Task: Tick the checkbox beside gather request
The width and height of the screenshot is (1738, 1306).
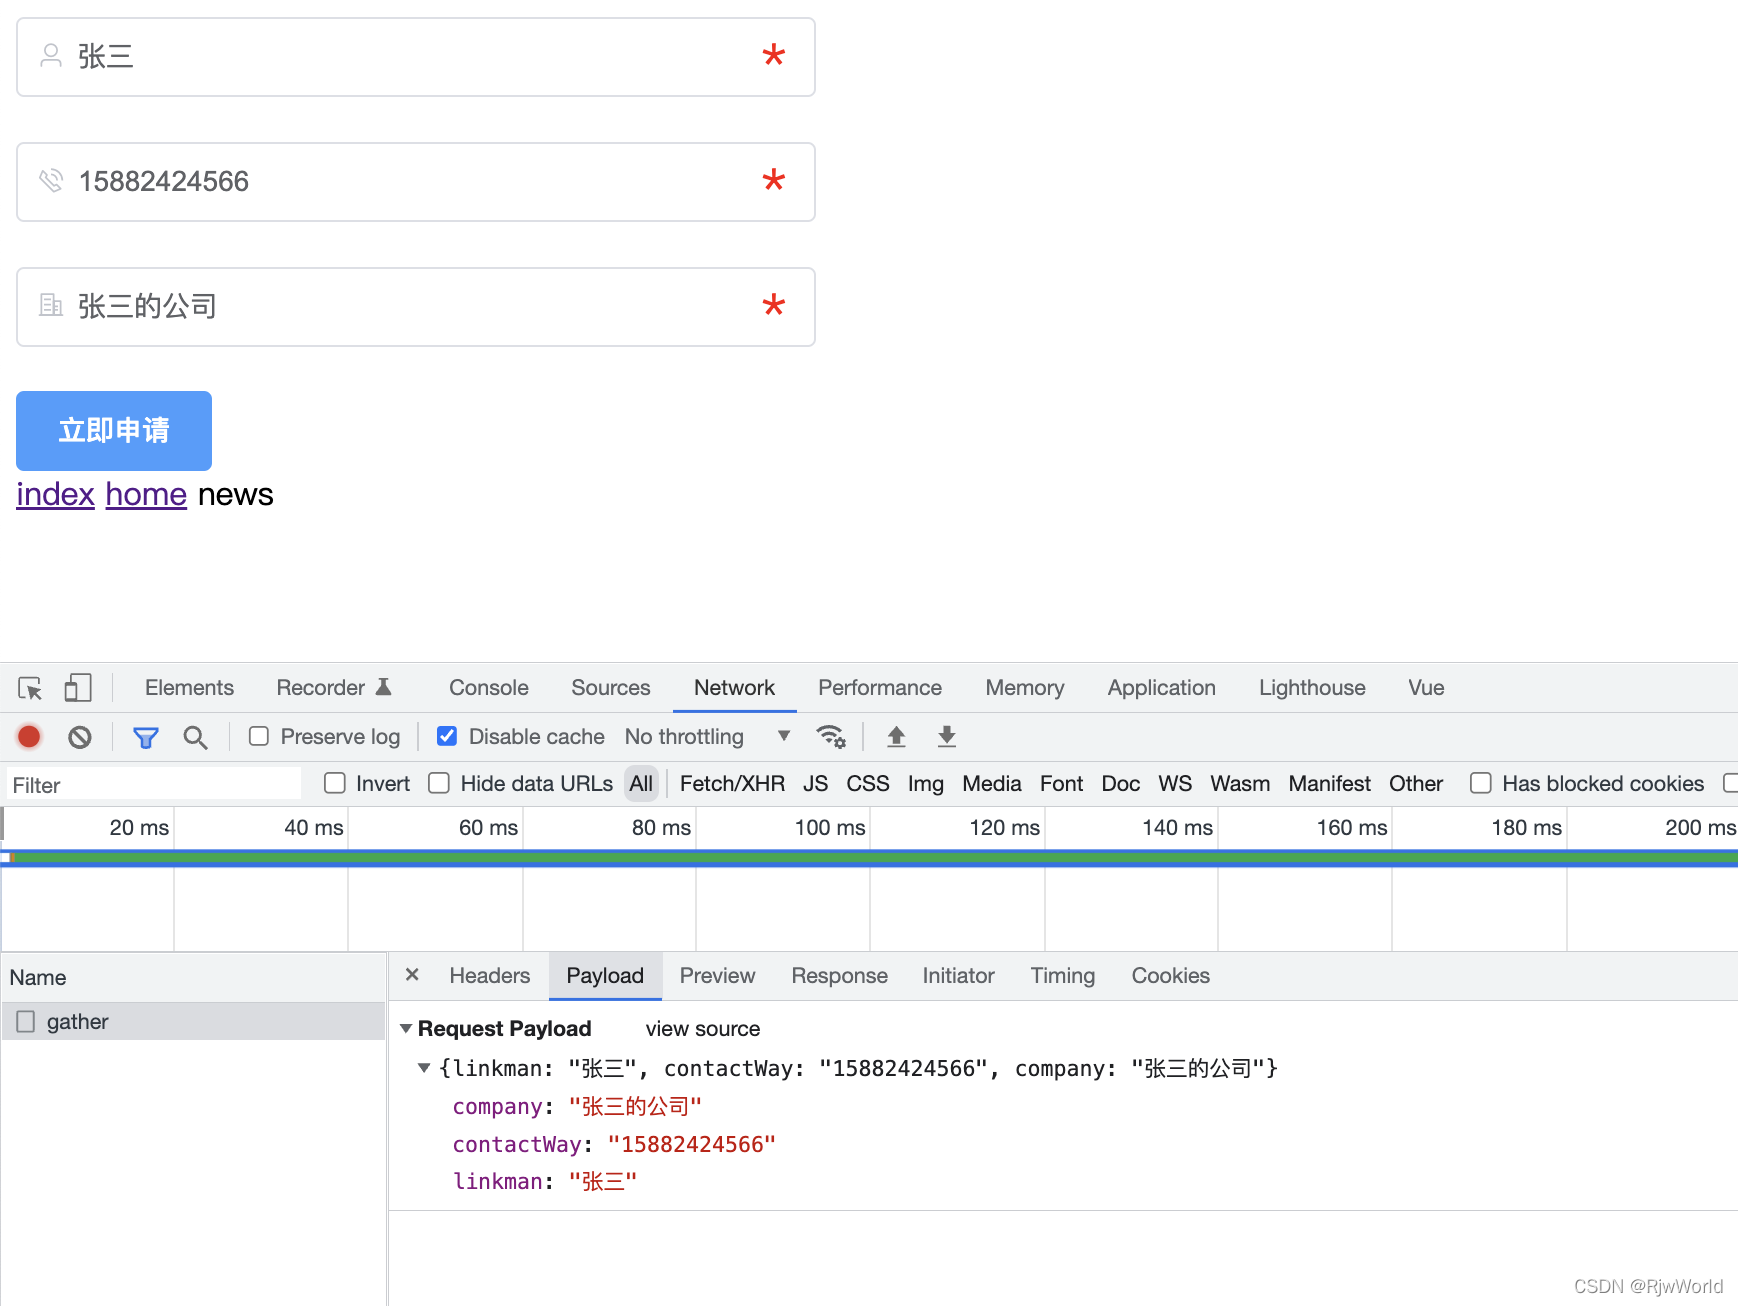Action: pos(26,1021)
